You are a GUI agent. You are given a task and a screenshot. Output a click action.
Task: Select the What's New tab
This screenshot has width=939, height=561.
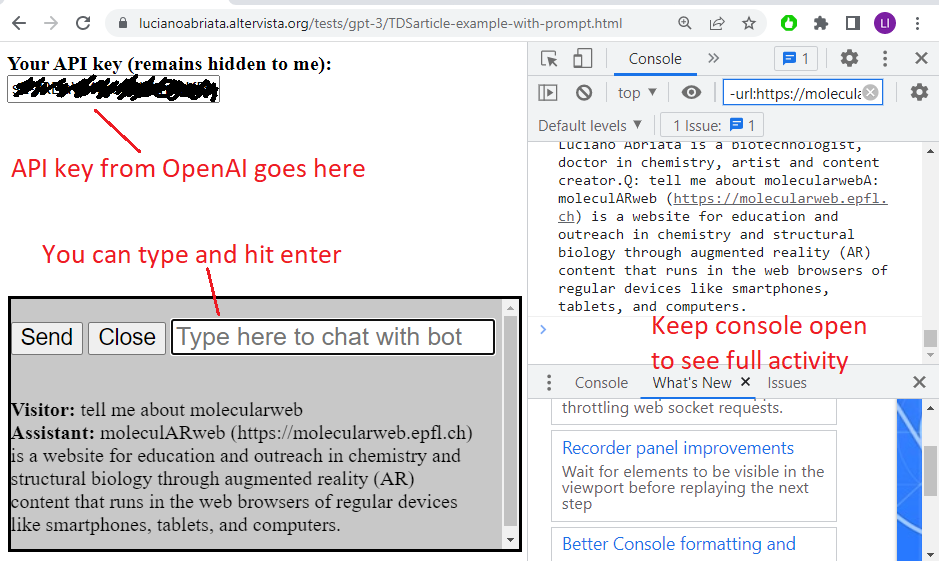[692, 383]
